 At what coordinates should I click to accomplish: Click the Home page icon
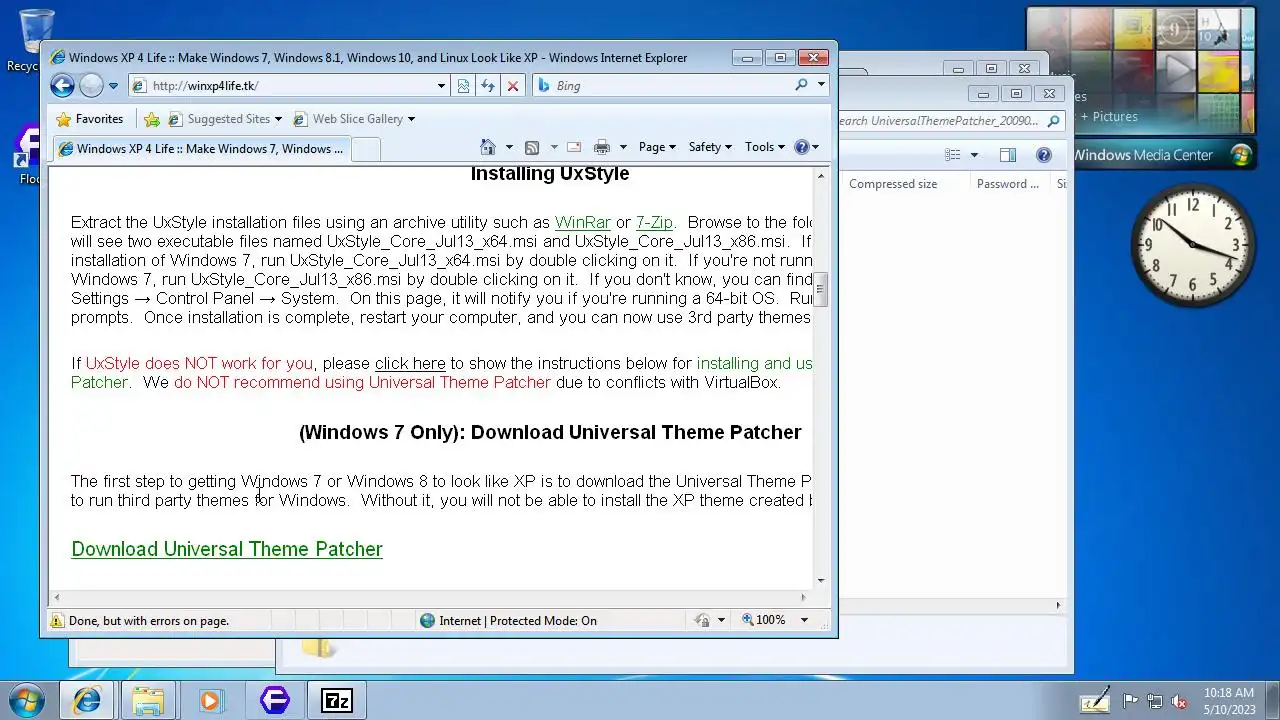488,147
